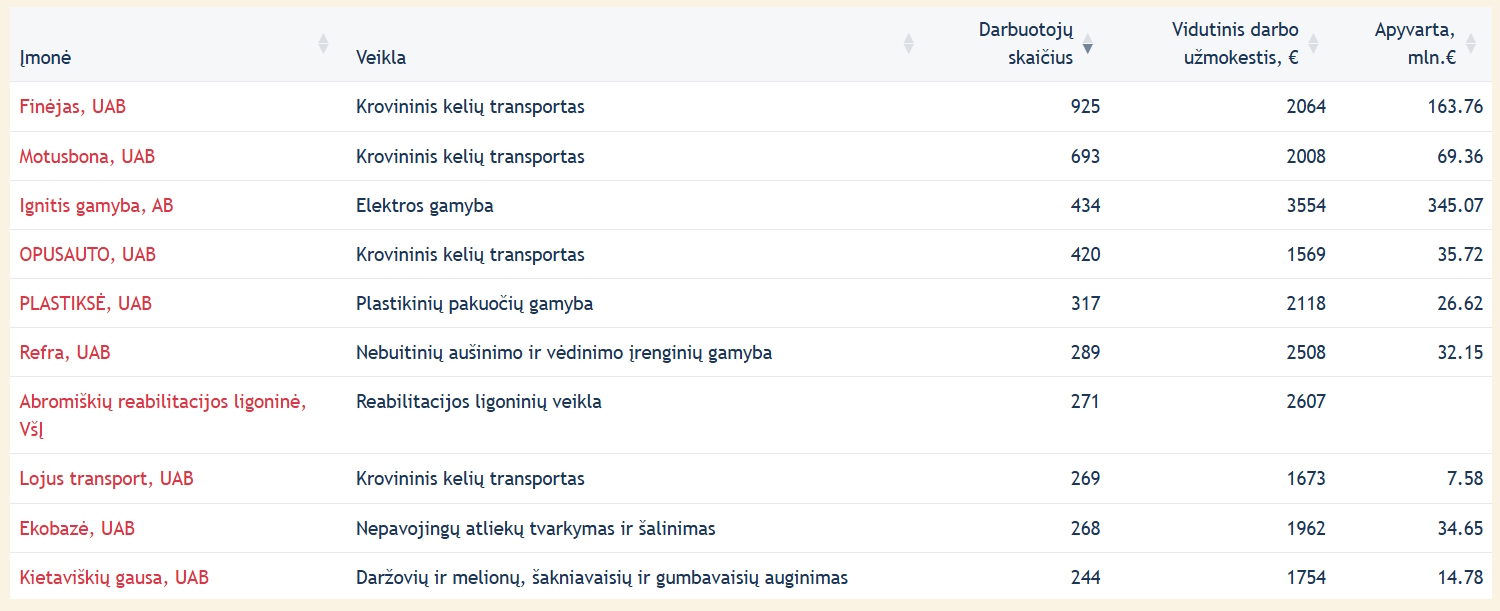Click the Veikla column header text
Viewport: 1500px width, 611px height.
tap(381, 58)
